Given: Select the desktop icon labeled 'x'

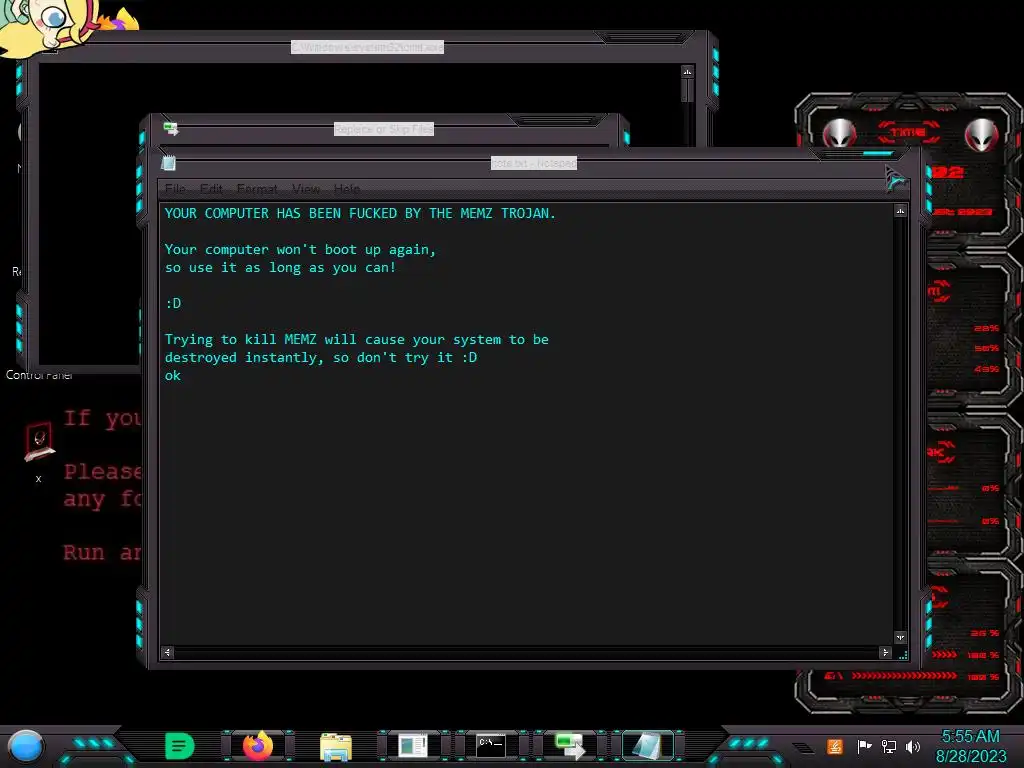Looking at the screenshot, I should [x=39, y=452].
